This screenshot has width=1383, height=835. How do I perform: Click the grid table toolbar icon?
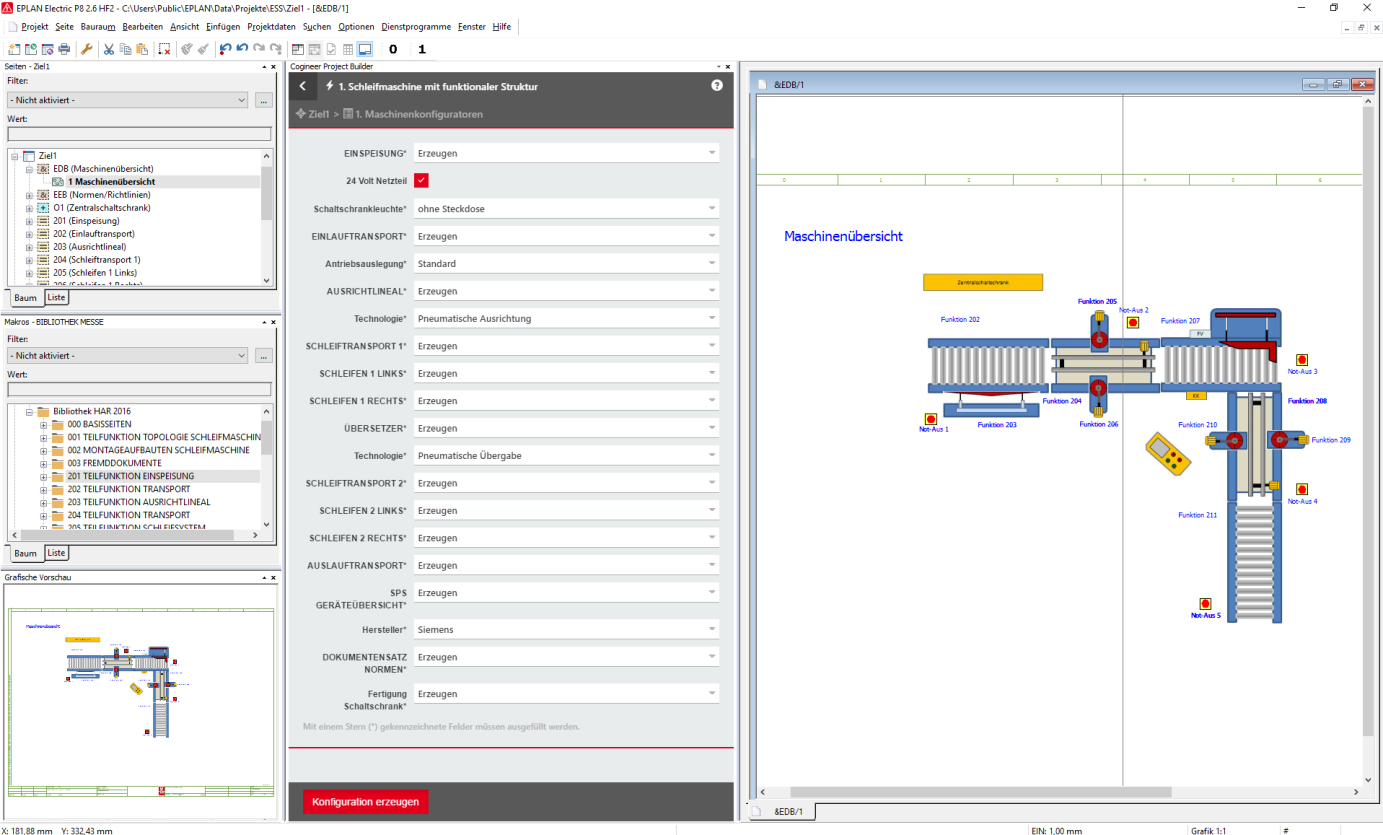click(x=348, y=49)
